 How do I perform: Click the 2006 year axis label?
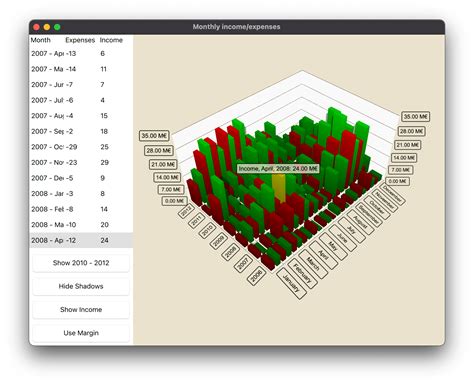point(256,276)
